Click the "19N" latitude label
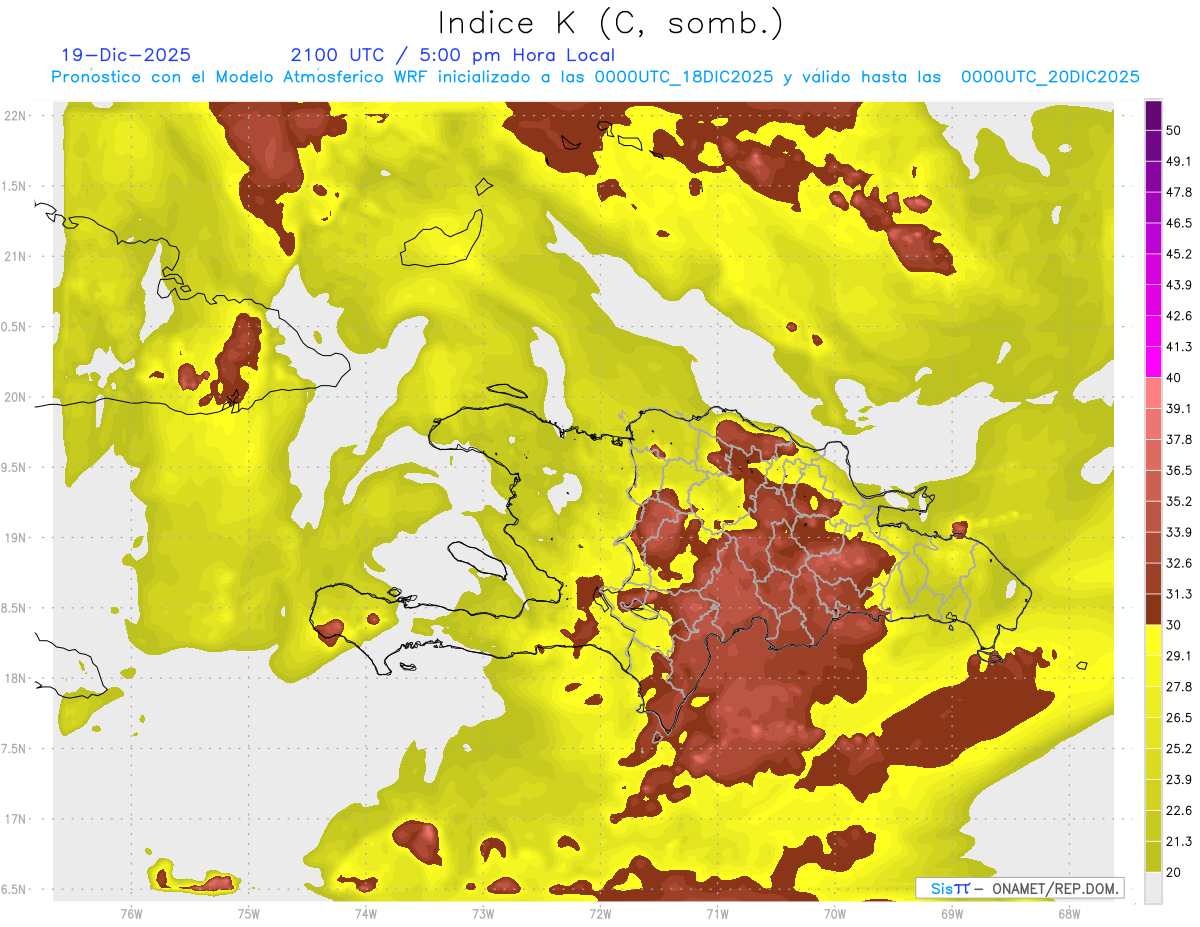This screenshot has height=927, width=1200. [x=16, y=538]
